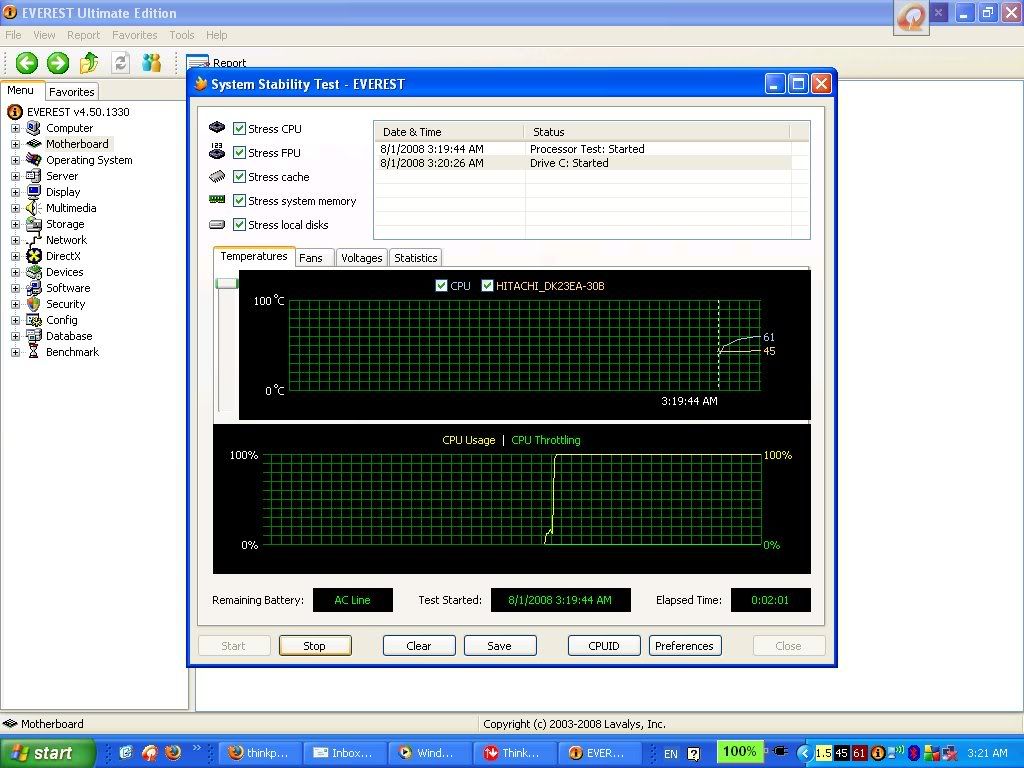The width and height of the screenshot is (1024, 768).
Task: Expand the Computer tree node
Action: [15, 128]
